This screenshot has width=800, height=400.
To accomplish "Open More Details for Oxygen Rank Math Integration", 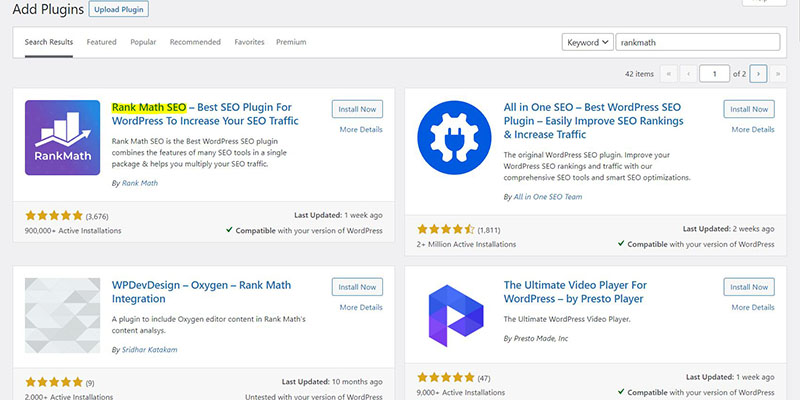I will pos(361,307).
